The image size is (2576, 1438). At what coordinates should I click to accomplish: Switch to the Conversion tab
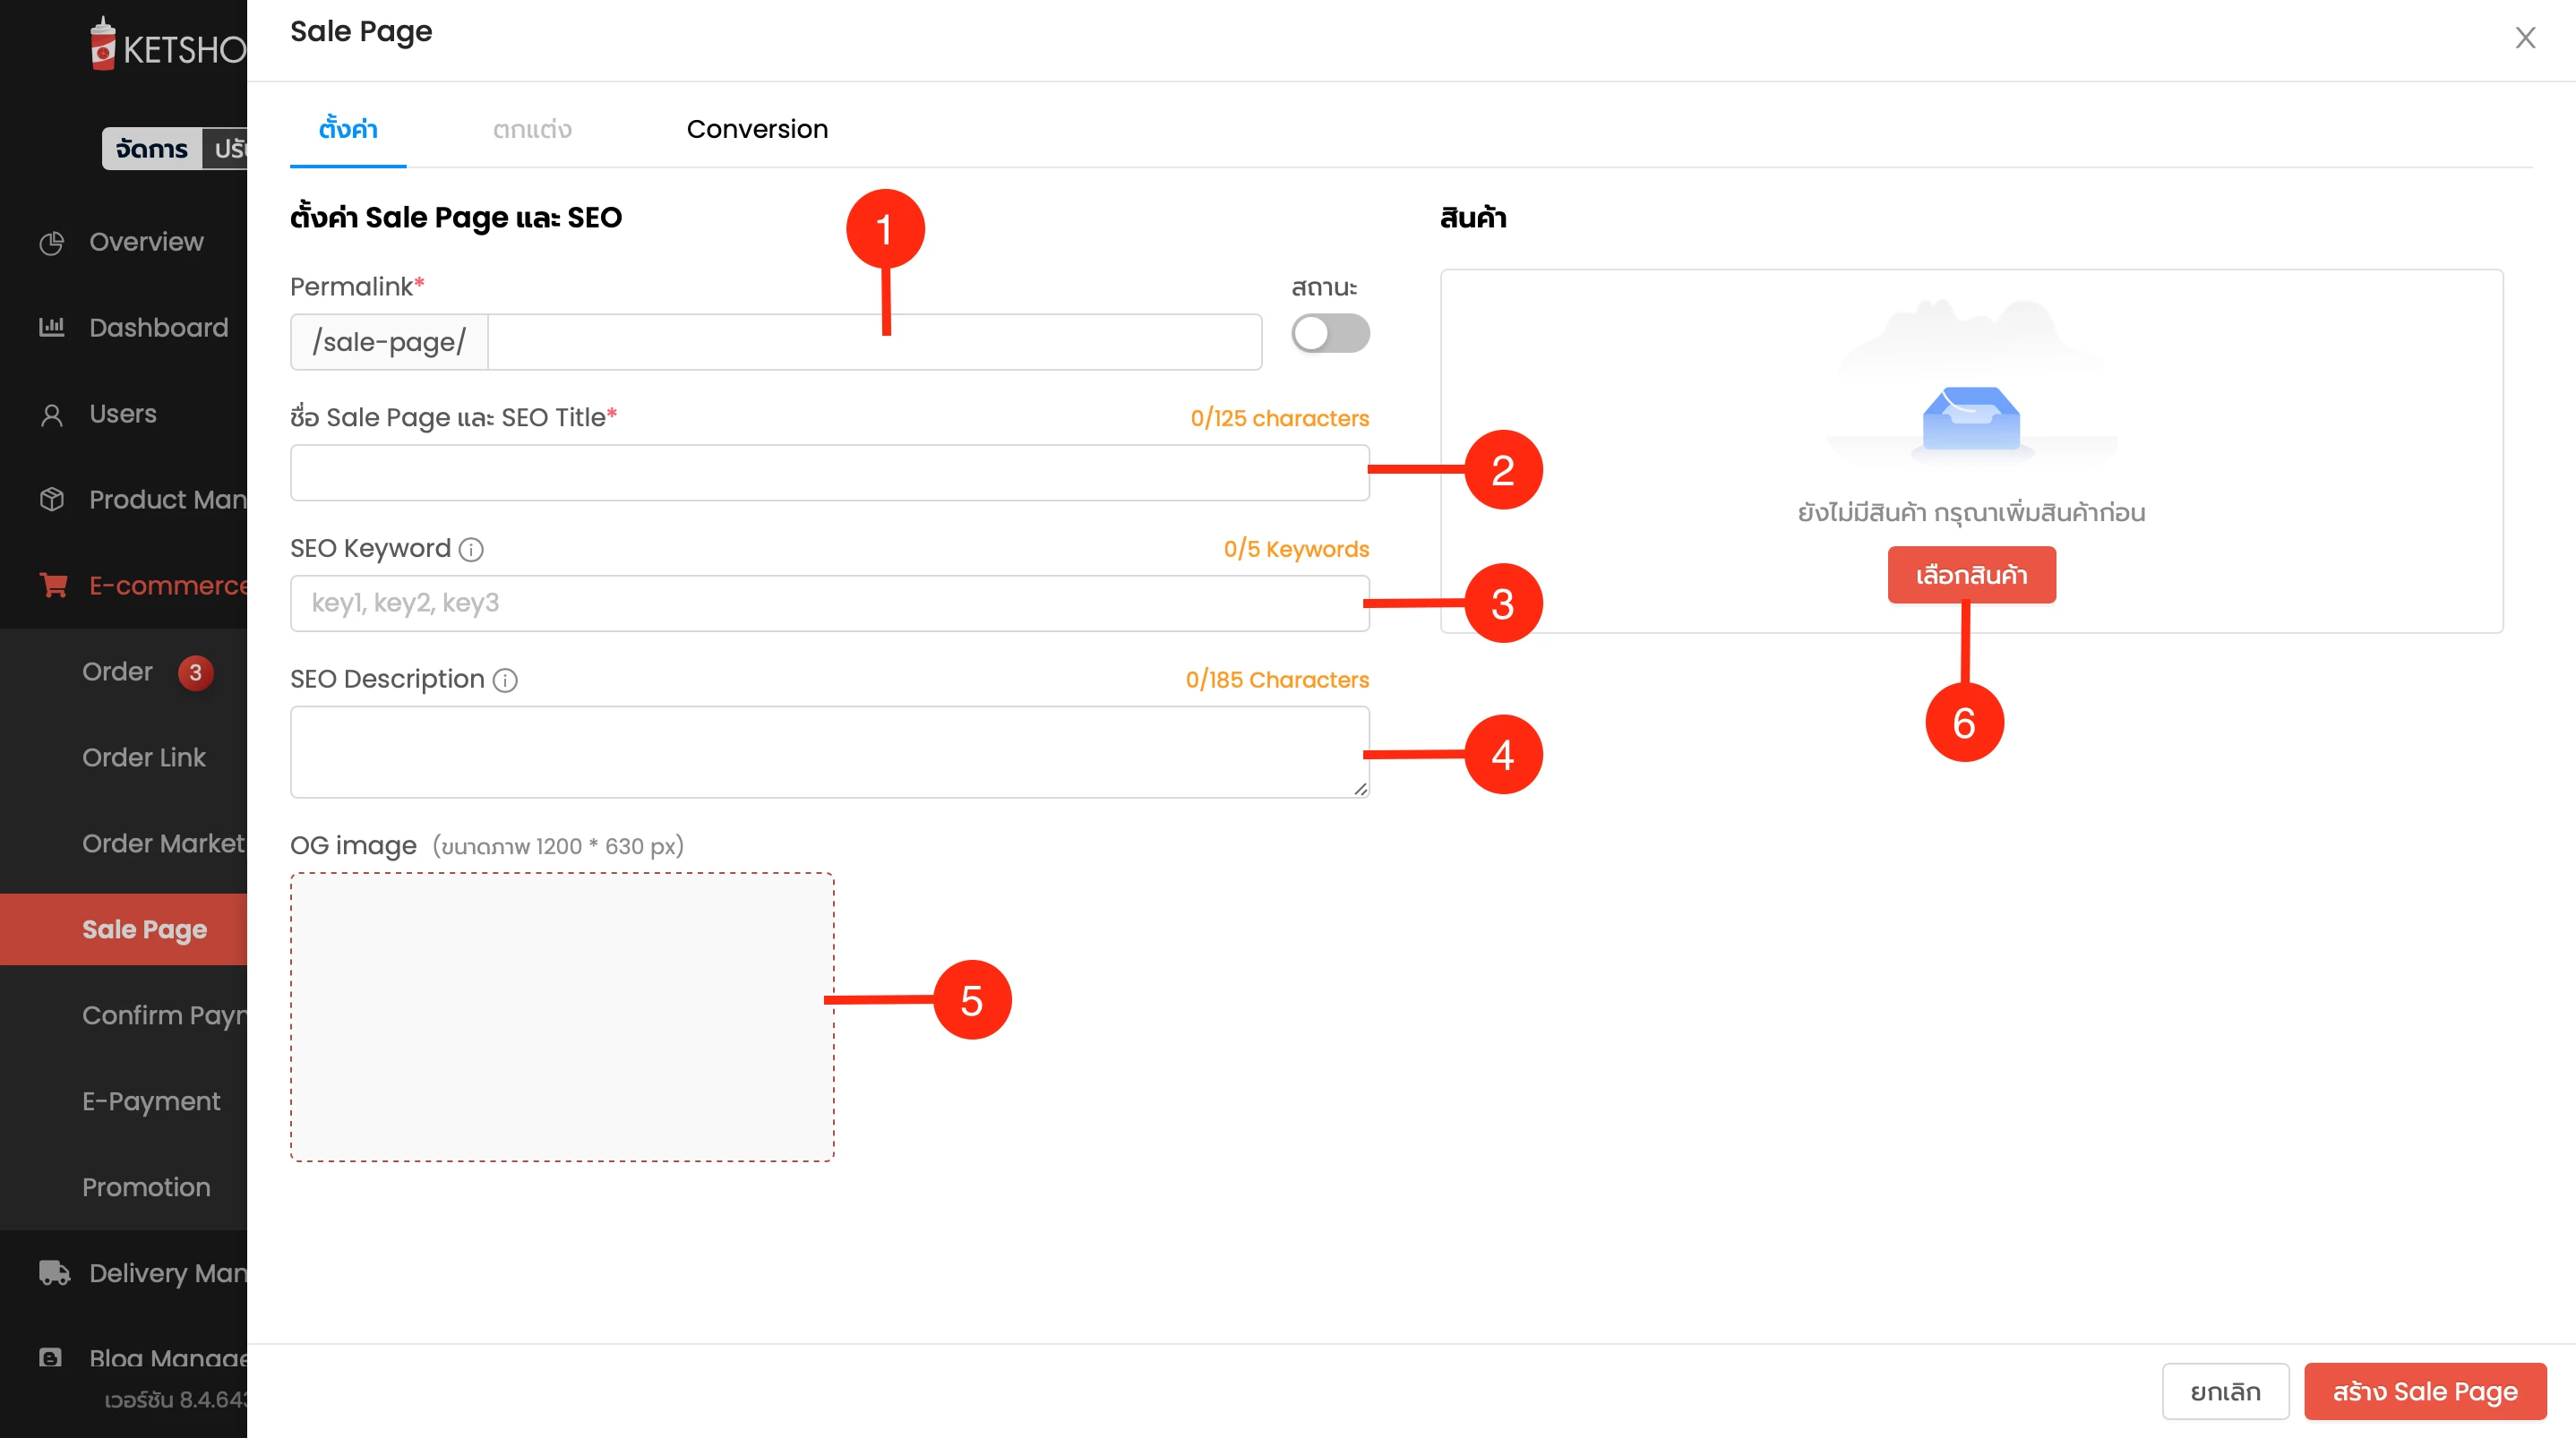(x=757, y=129)
